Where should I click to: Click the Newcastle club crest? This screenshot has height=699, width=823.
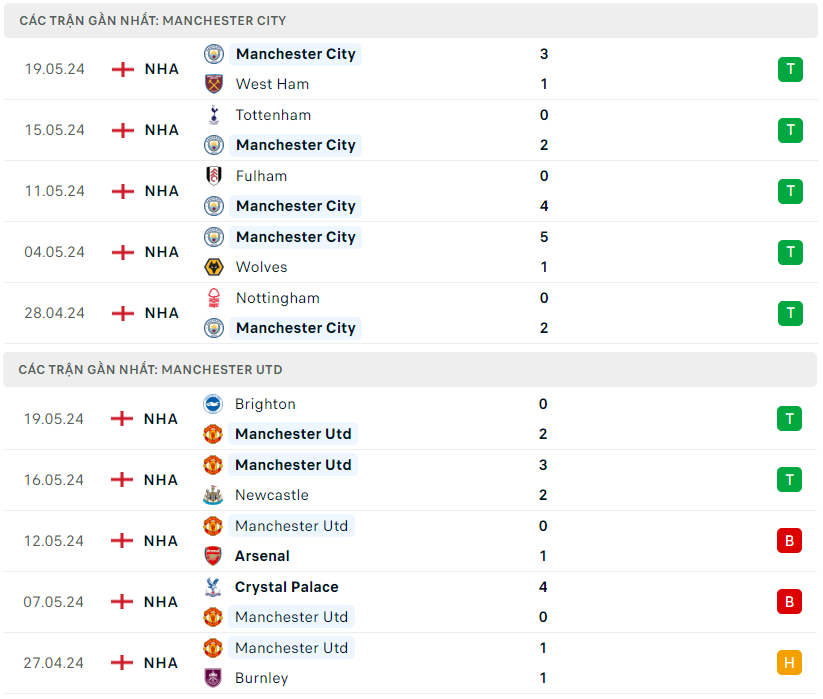point(212,495)
